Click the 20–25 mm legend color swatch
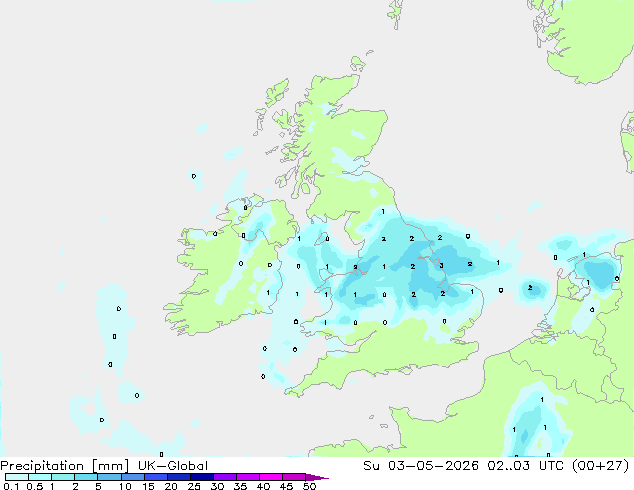 [x=179, y=477]
